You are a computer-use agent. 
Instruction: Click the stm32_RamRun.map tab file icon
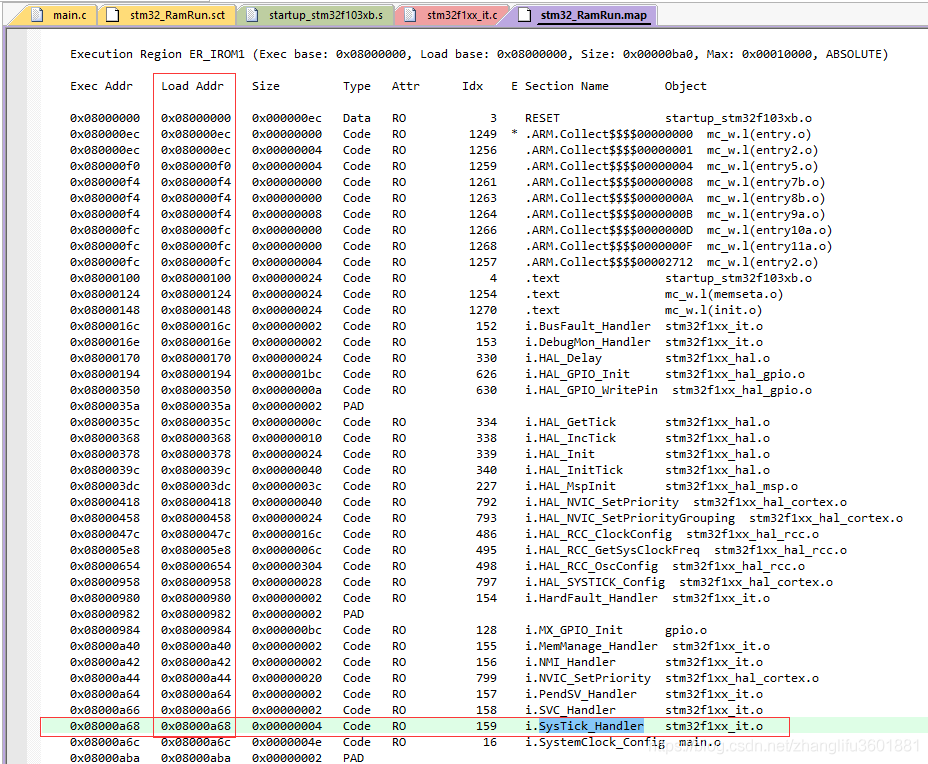tap(524, 15)
